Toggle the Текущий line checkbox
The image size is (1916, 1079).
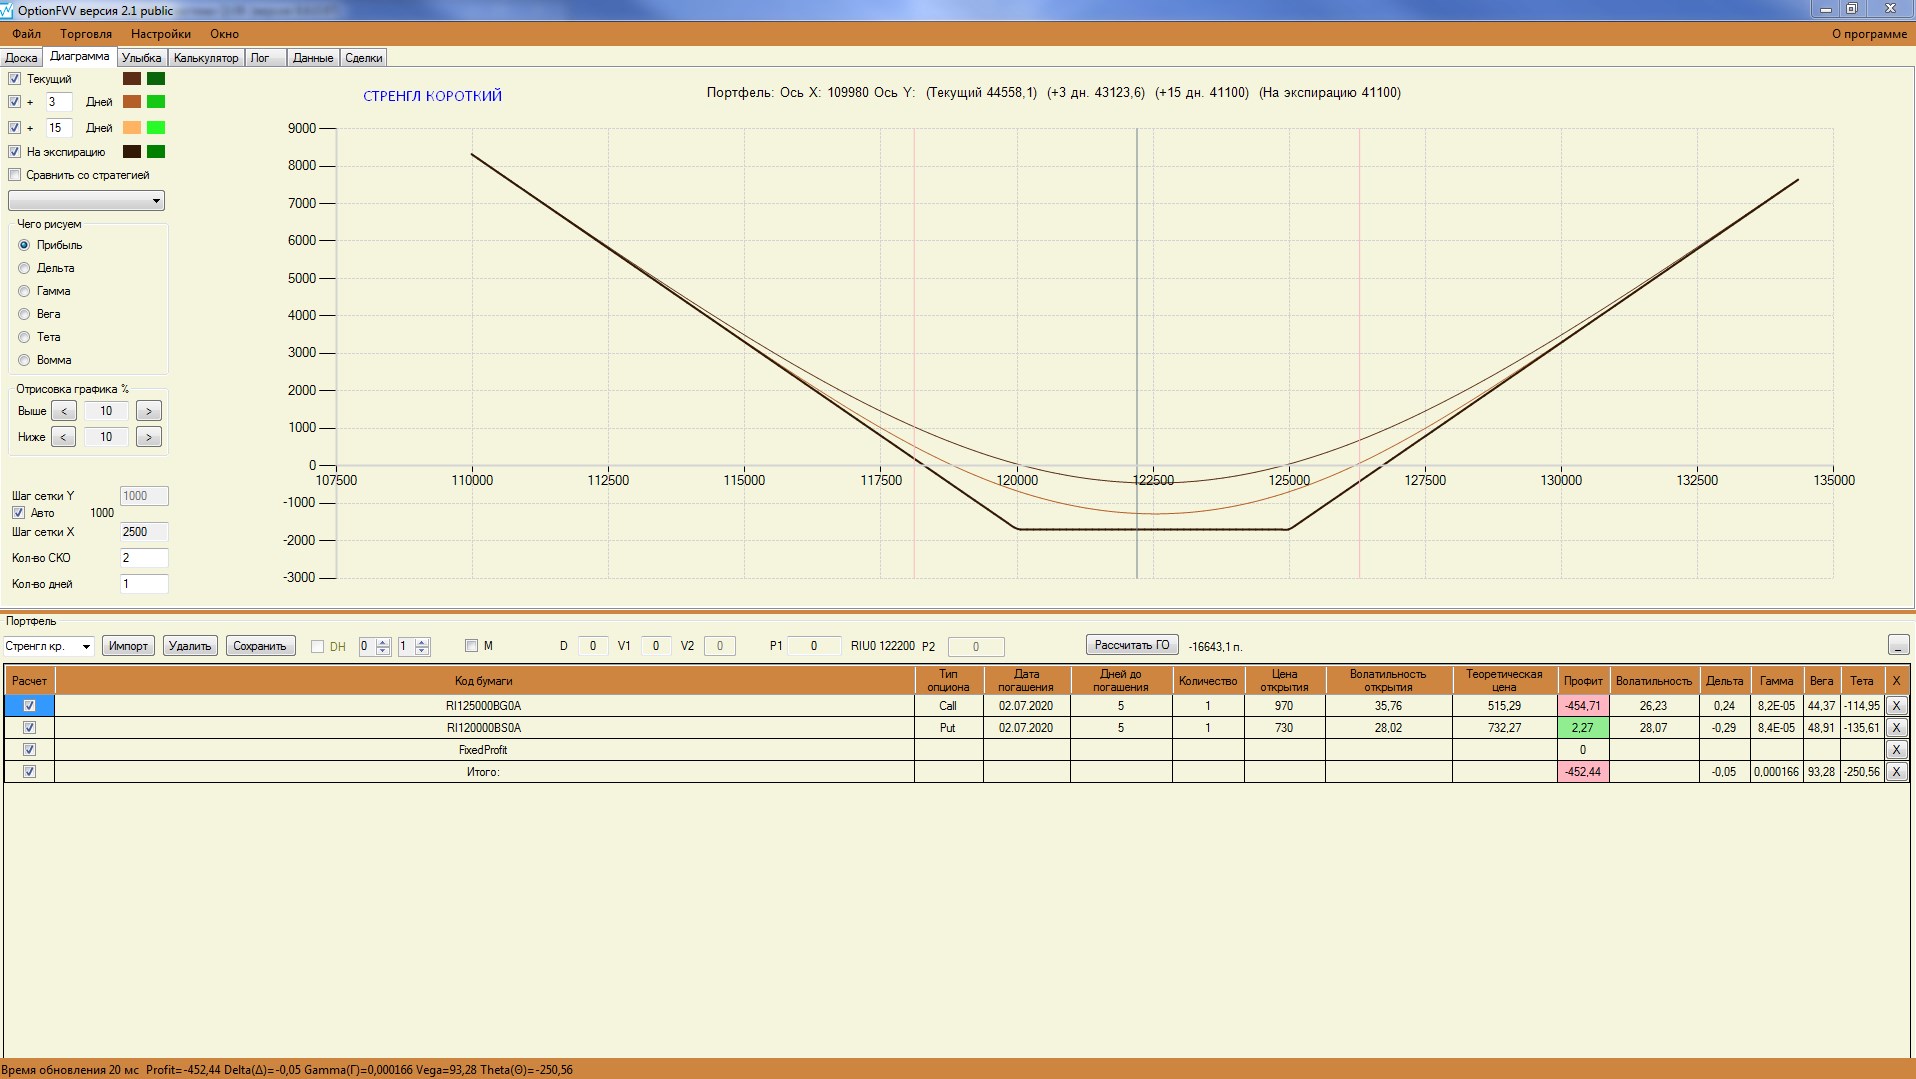pyautogui.click(x=15, y=79)
